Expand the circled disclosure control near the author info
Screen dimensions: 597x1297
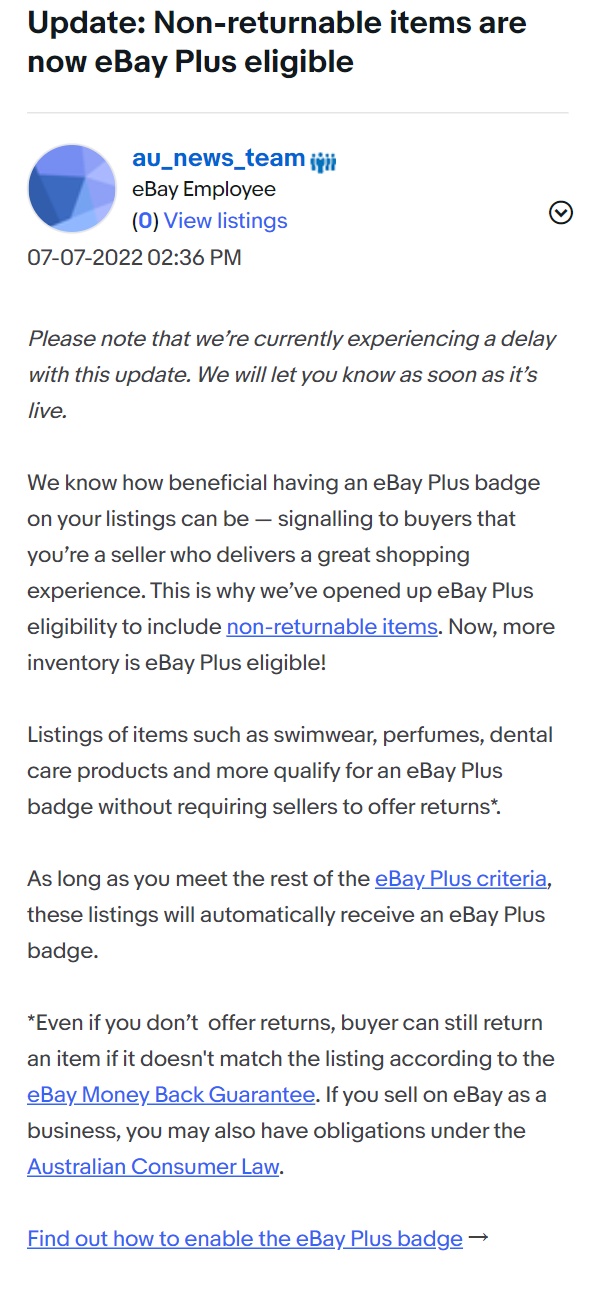561,213
